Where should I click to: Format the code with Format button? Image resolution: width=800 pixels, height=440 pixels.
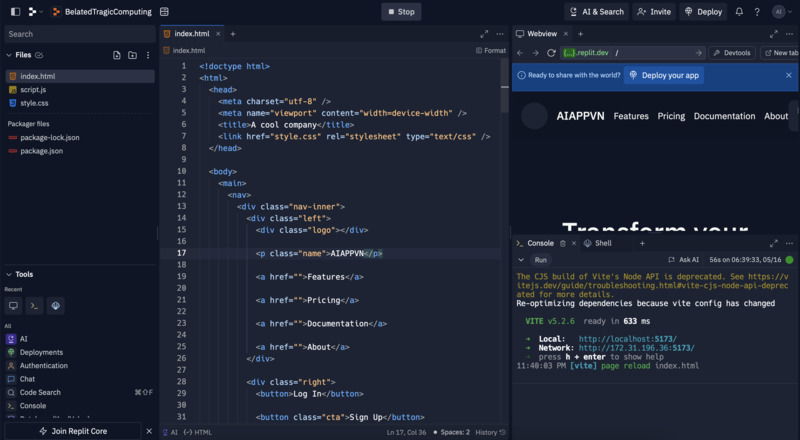pos(491,51)
